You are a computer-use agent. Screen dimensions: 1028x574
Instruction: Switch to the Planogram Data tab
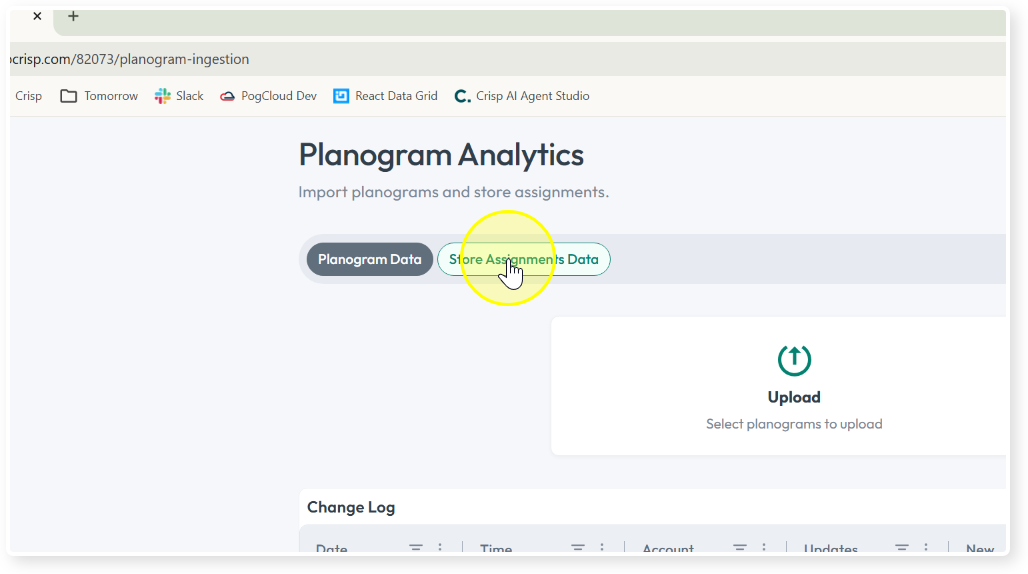click(x=370, y=259)
